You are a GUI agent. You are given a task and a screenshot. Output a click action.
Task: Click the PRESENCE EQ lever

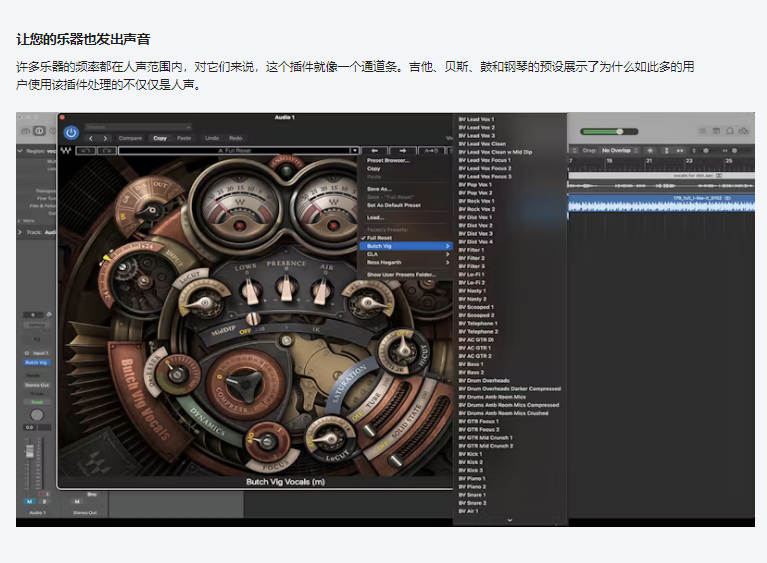point(286,290)
